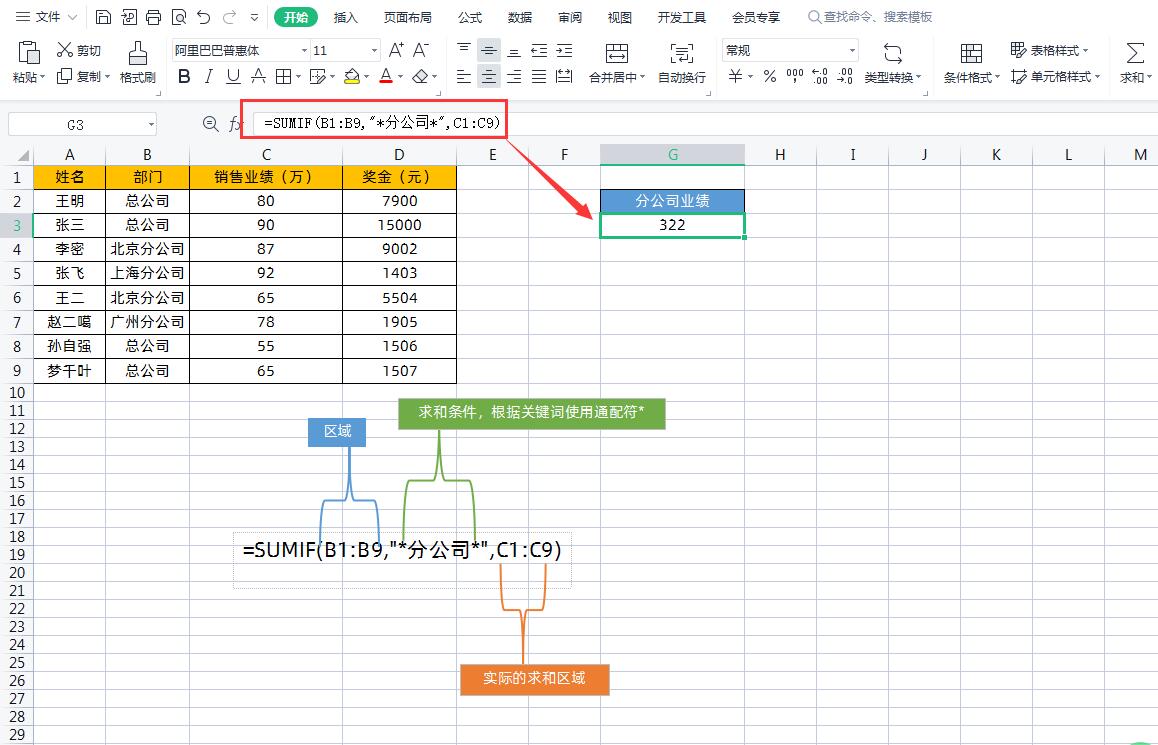Increase font size with A+ icon
Image resolution: width=1158 pixels, height=745 pixels.
point(396,50)
